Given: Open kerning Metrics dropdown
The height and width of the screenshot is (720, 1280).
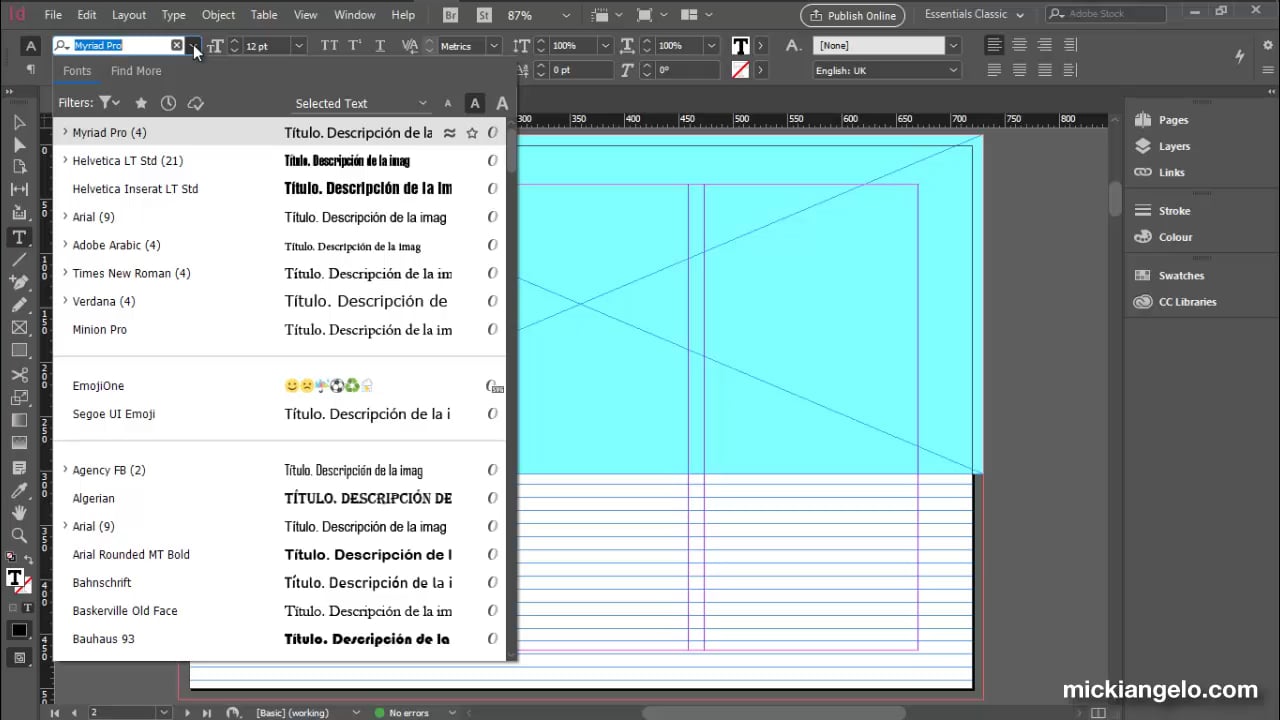Looking at the screenshot, I should tap(494, 46).
